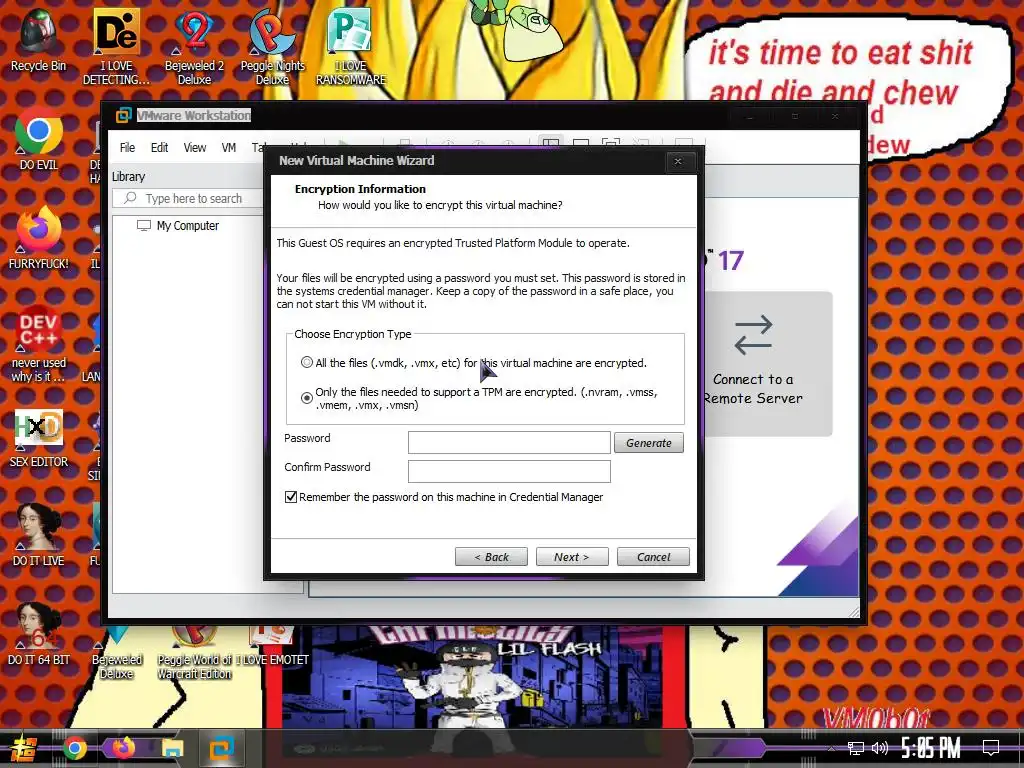This screenshot has height=768, width=1024.
Task: Open the Recycle Bin desktop icon
Action: pos(38,39)
